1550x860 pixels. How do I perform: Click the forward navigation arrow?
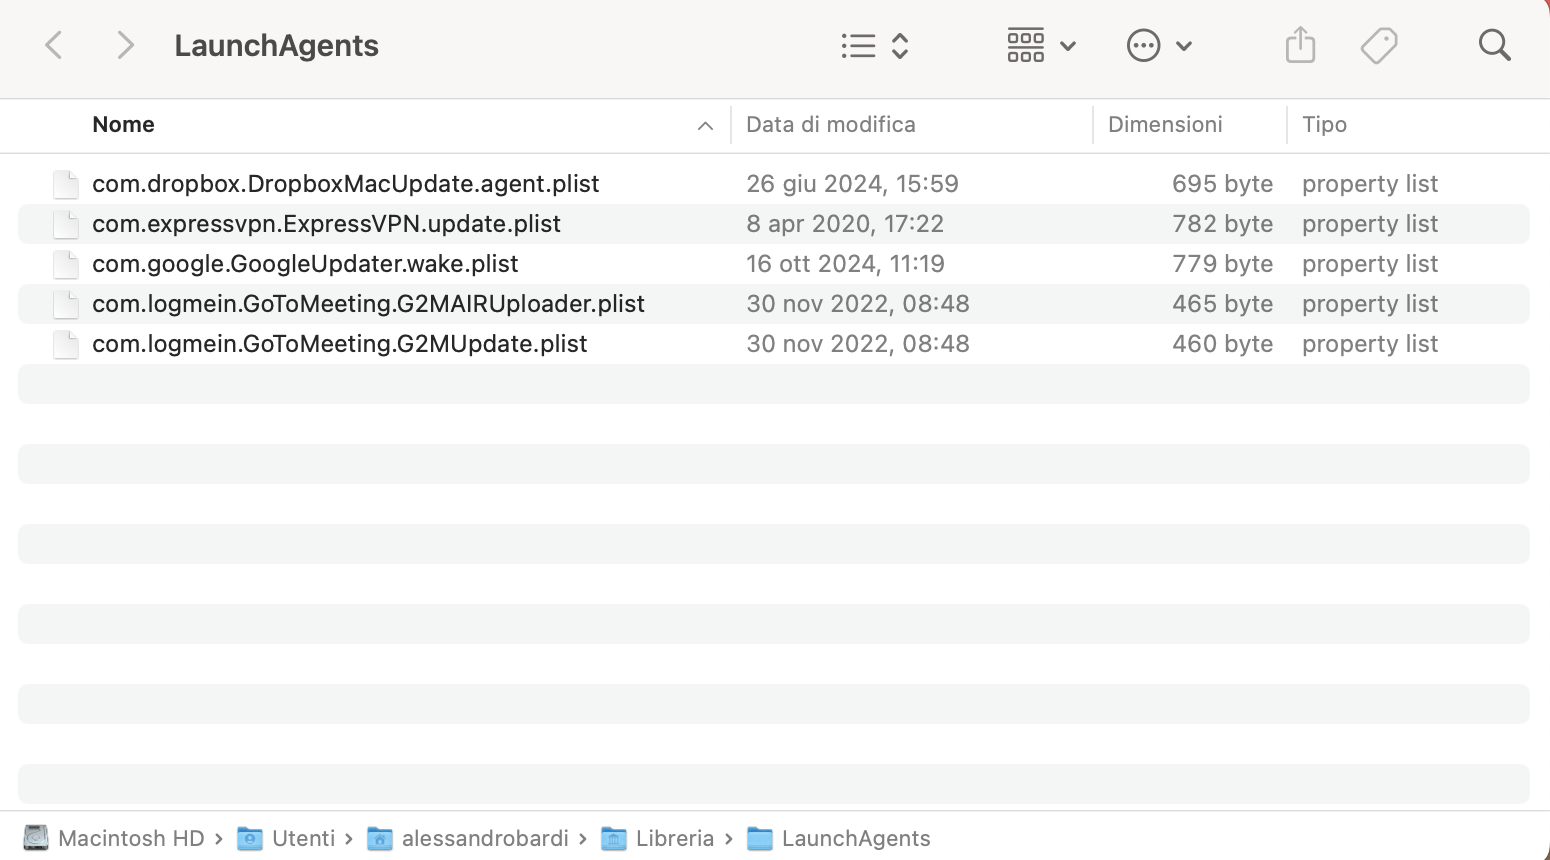pyautogui.click(x=125, y=45)
